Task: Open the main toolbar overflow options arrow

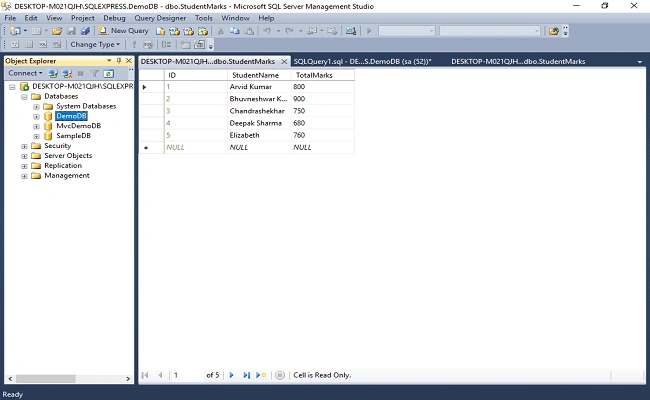Action: tap(565, 31)
